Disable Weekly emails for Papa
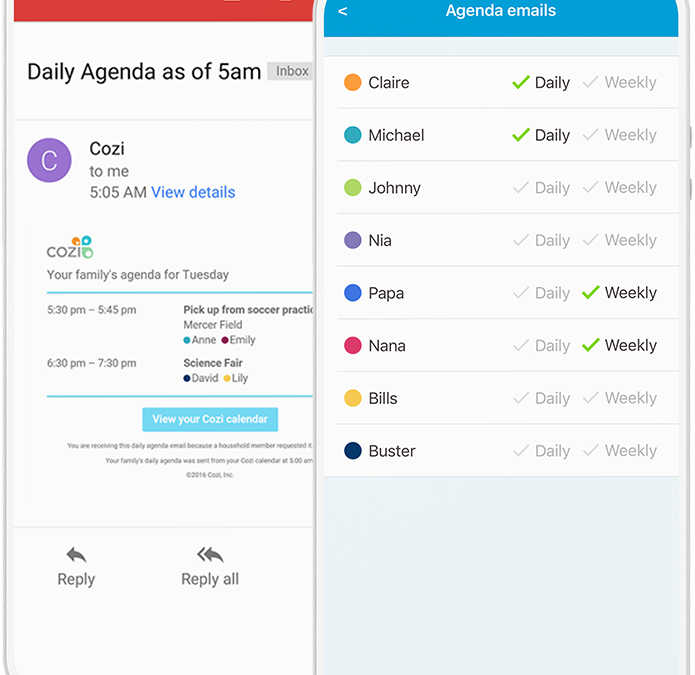695x675 pixels. (620, 293)
